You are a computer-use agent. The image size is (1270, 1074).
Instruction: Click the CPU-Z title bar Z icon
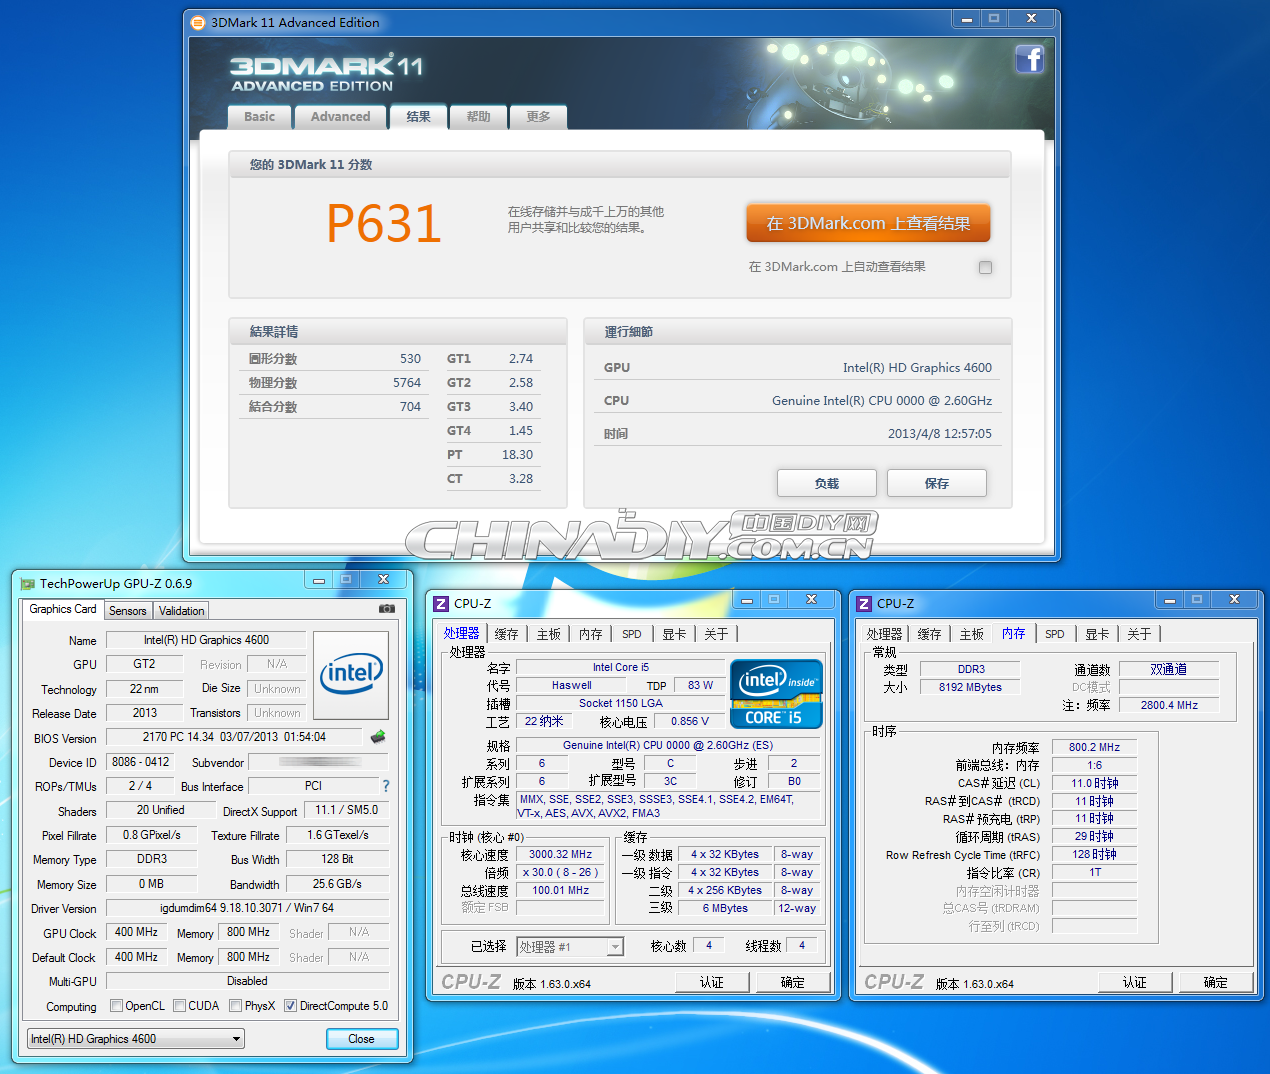click(441, 603)
